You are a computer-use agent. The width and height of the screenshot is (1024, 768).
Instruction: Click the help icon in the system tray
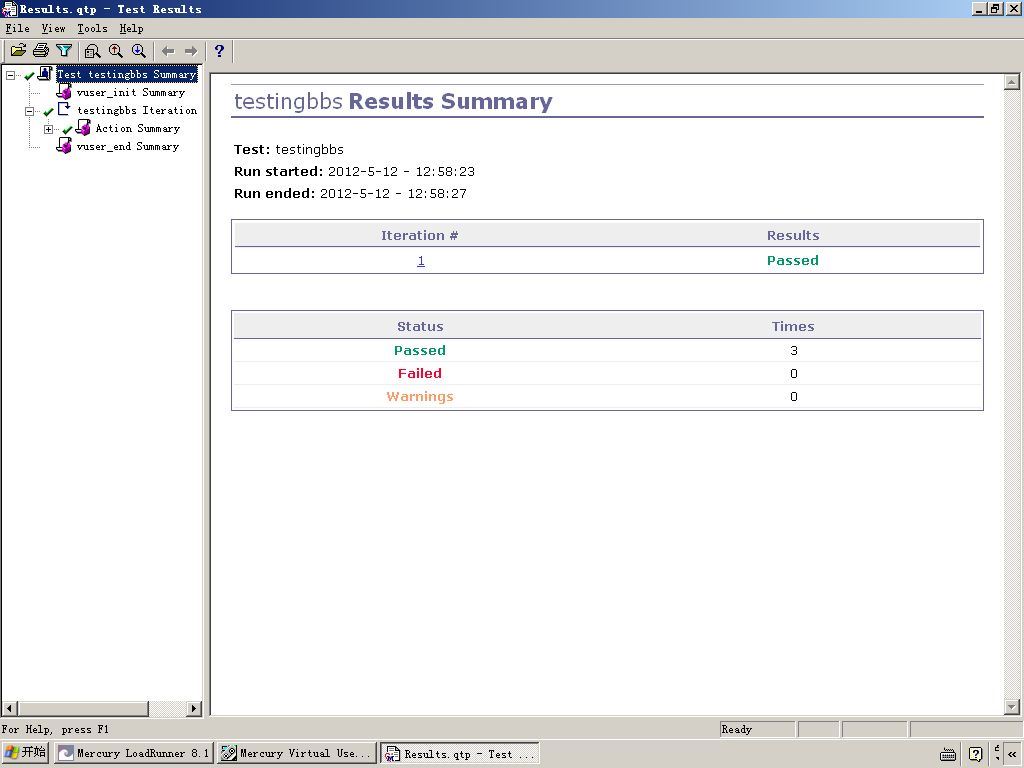[976, 754]
